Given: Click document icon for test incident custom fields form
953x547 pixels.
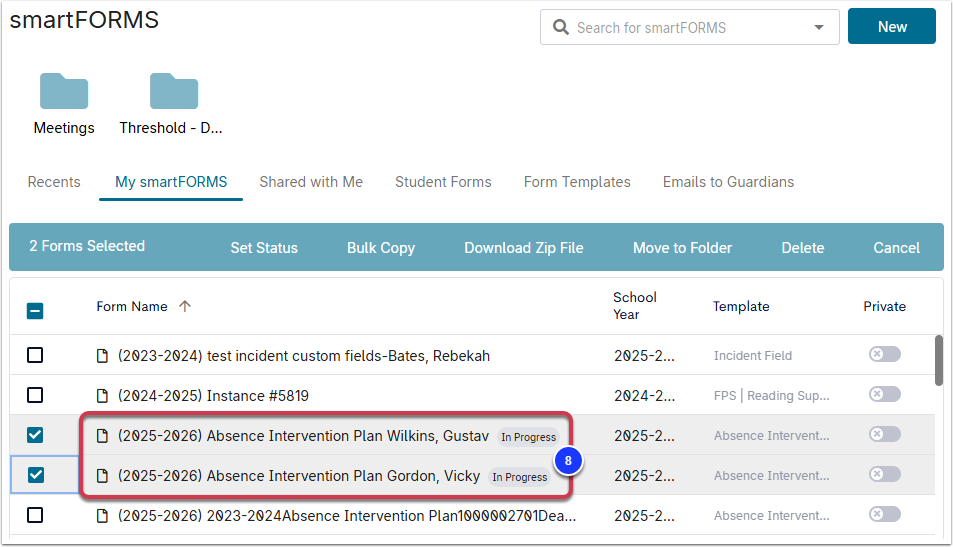Looking at the screenshot, I should tap(102, 356).
